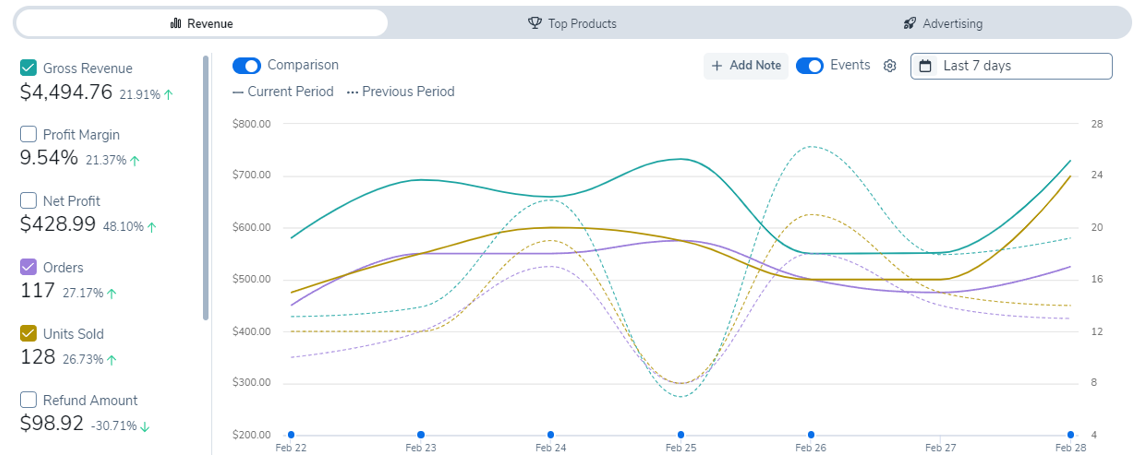
Task: Switch to the Top Products tab
Action: click(572, 23)
